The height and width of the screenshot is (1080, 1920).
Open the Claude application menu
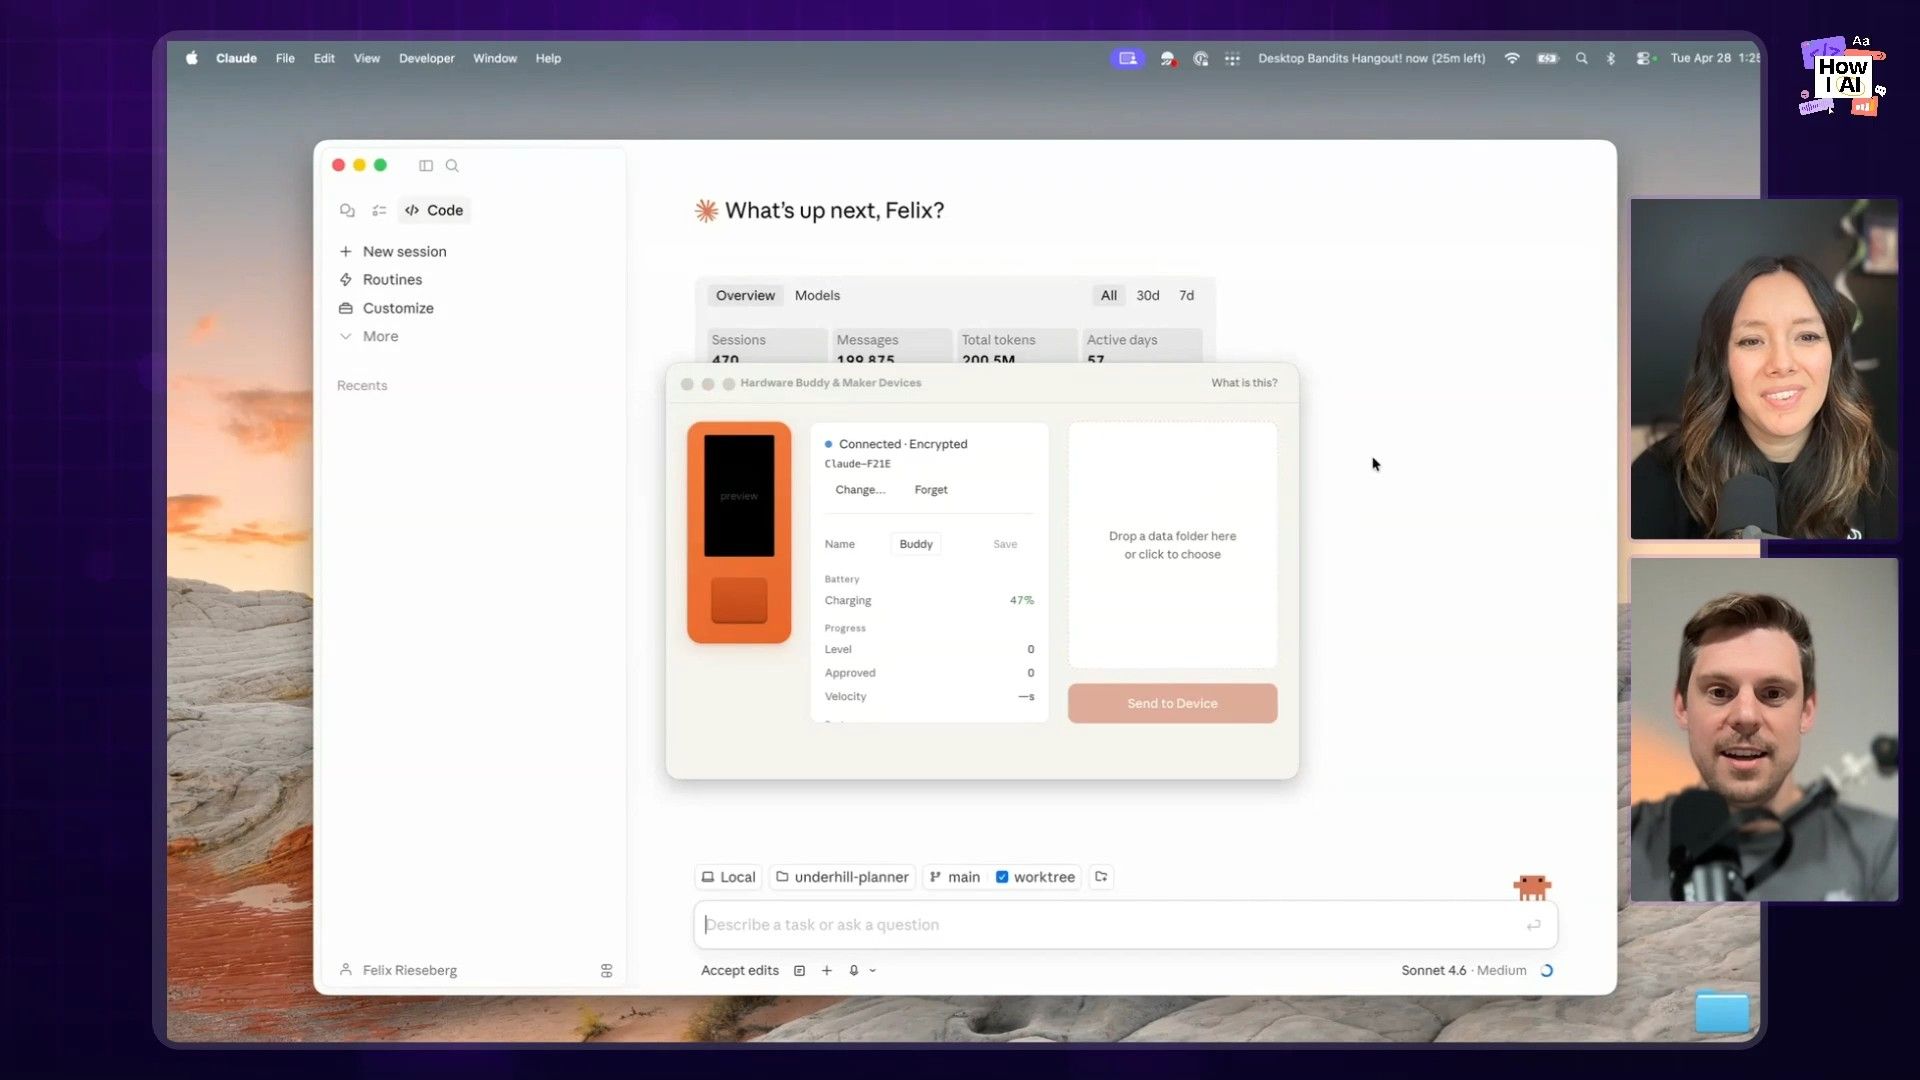click(236, 58)
